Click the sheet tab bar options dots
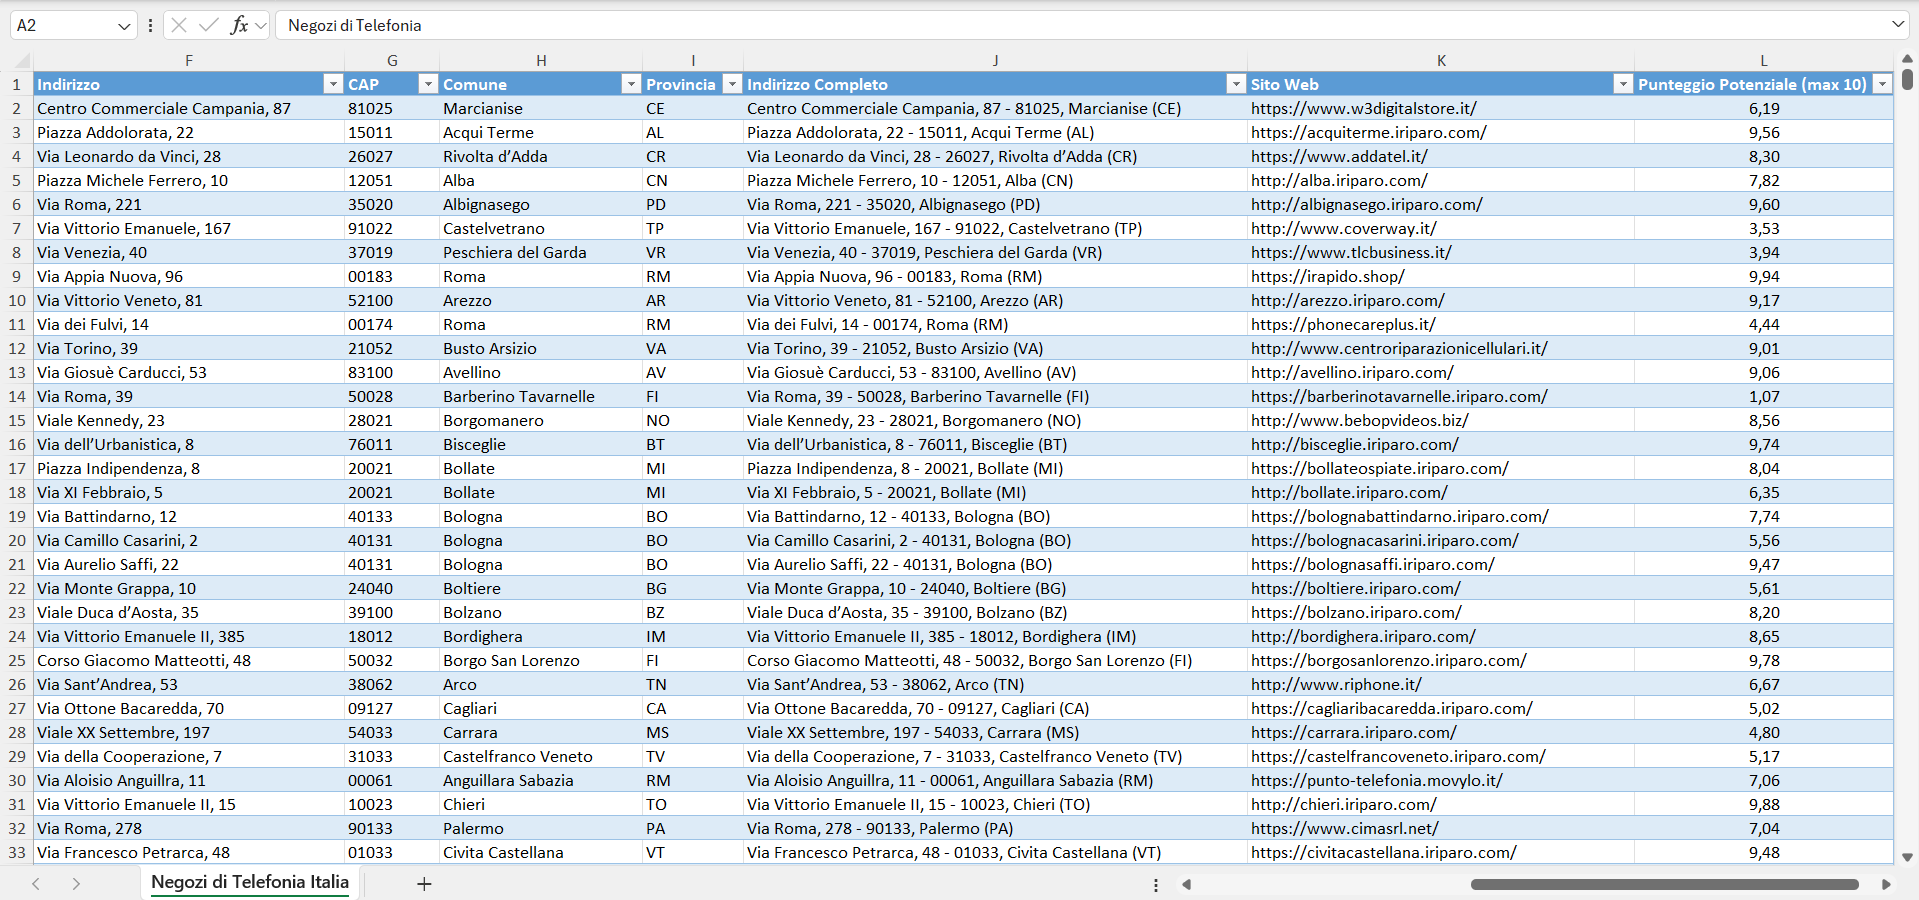 click(x=1156, y=885)
